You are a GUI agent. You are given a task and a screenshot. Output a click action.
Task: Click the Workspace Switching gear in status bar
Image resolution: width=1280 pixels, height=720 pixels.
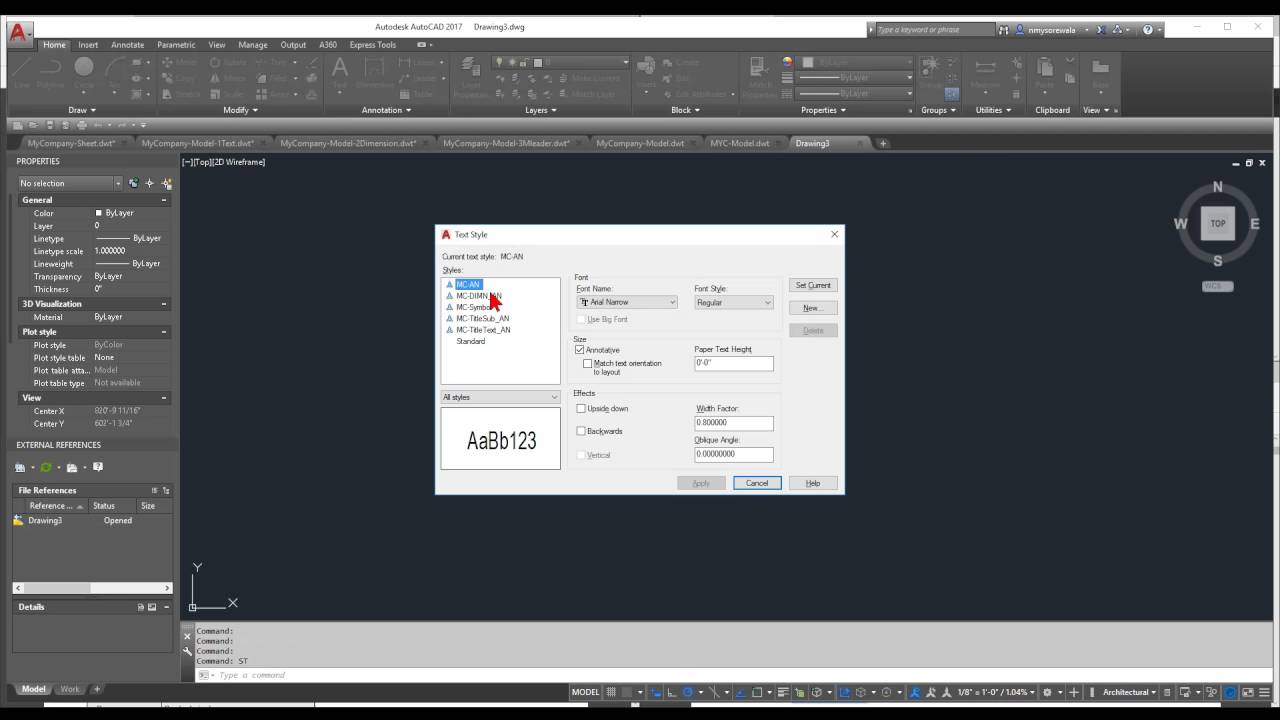[1047, 692]
